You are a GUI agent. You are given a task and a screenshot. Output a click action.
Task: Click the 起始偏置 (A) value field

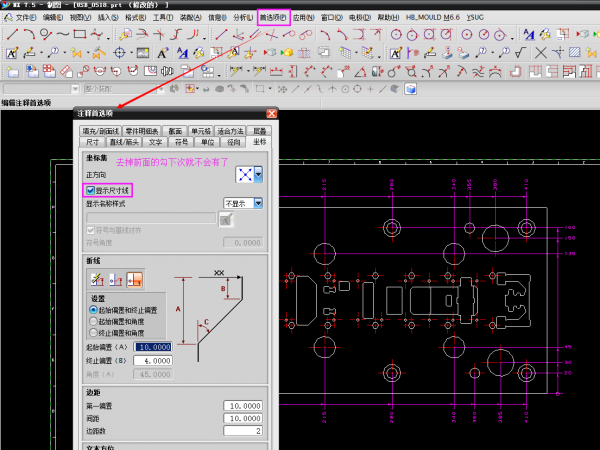153,347
